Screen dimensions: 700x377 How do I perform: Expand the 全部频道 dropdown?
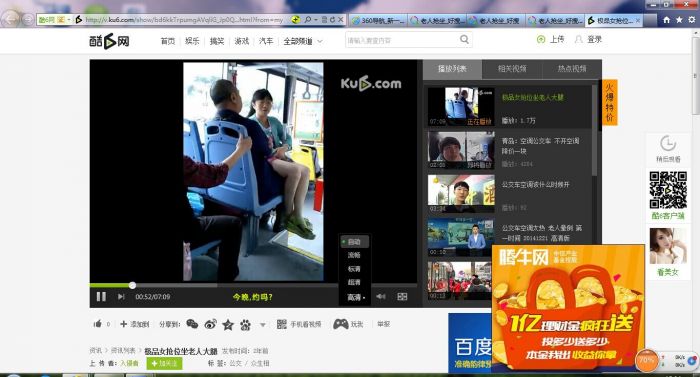303,41
